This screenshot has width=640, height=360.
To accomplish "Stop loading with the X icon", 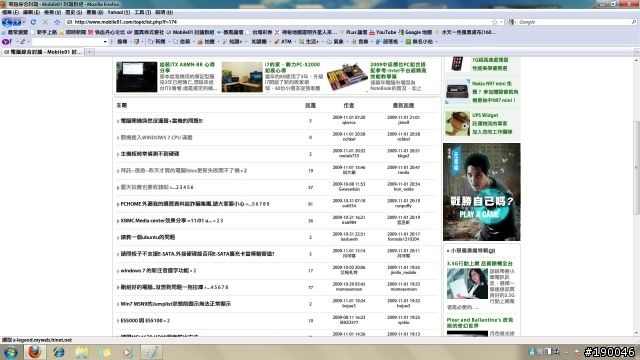I will pos(45,22).
